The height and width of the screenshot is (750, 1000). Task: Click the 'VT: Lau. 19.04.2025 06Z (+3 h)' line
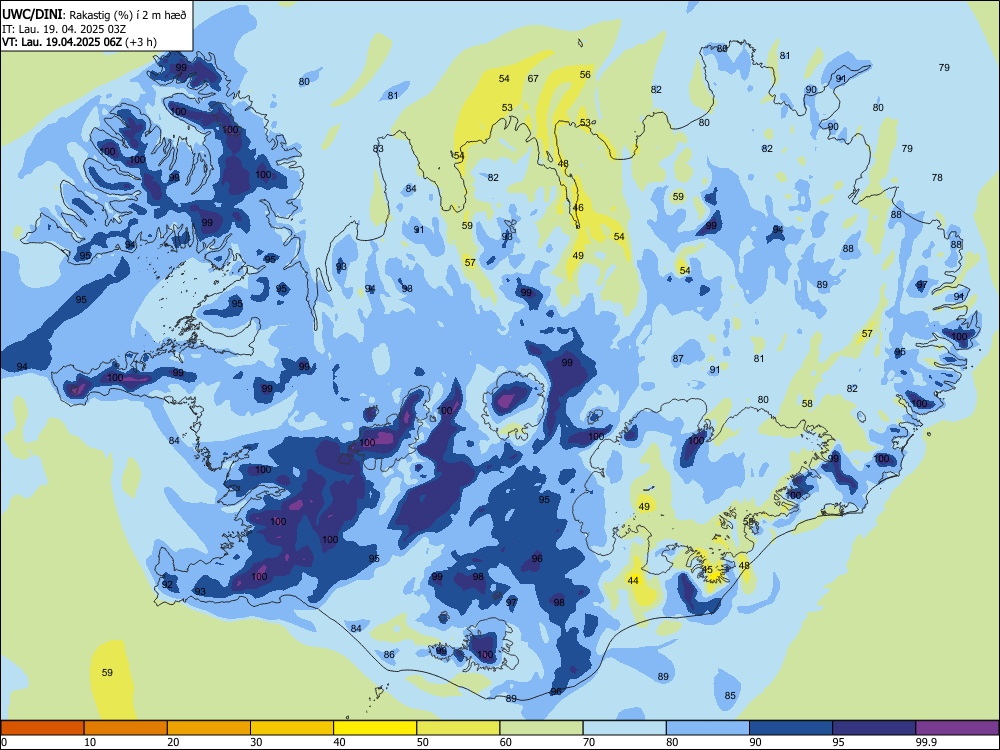(x=79, y=42)
